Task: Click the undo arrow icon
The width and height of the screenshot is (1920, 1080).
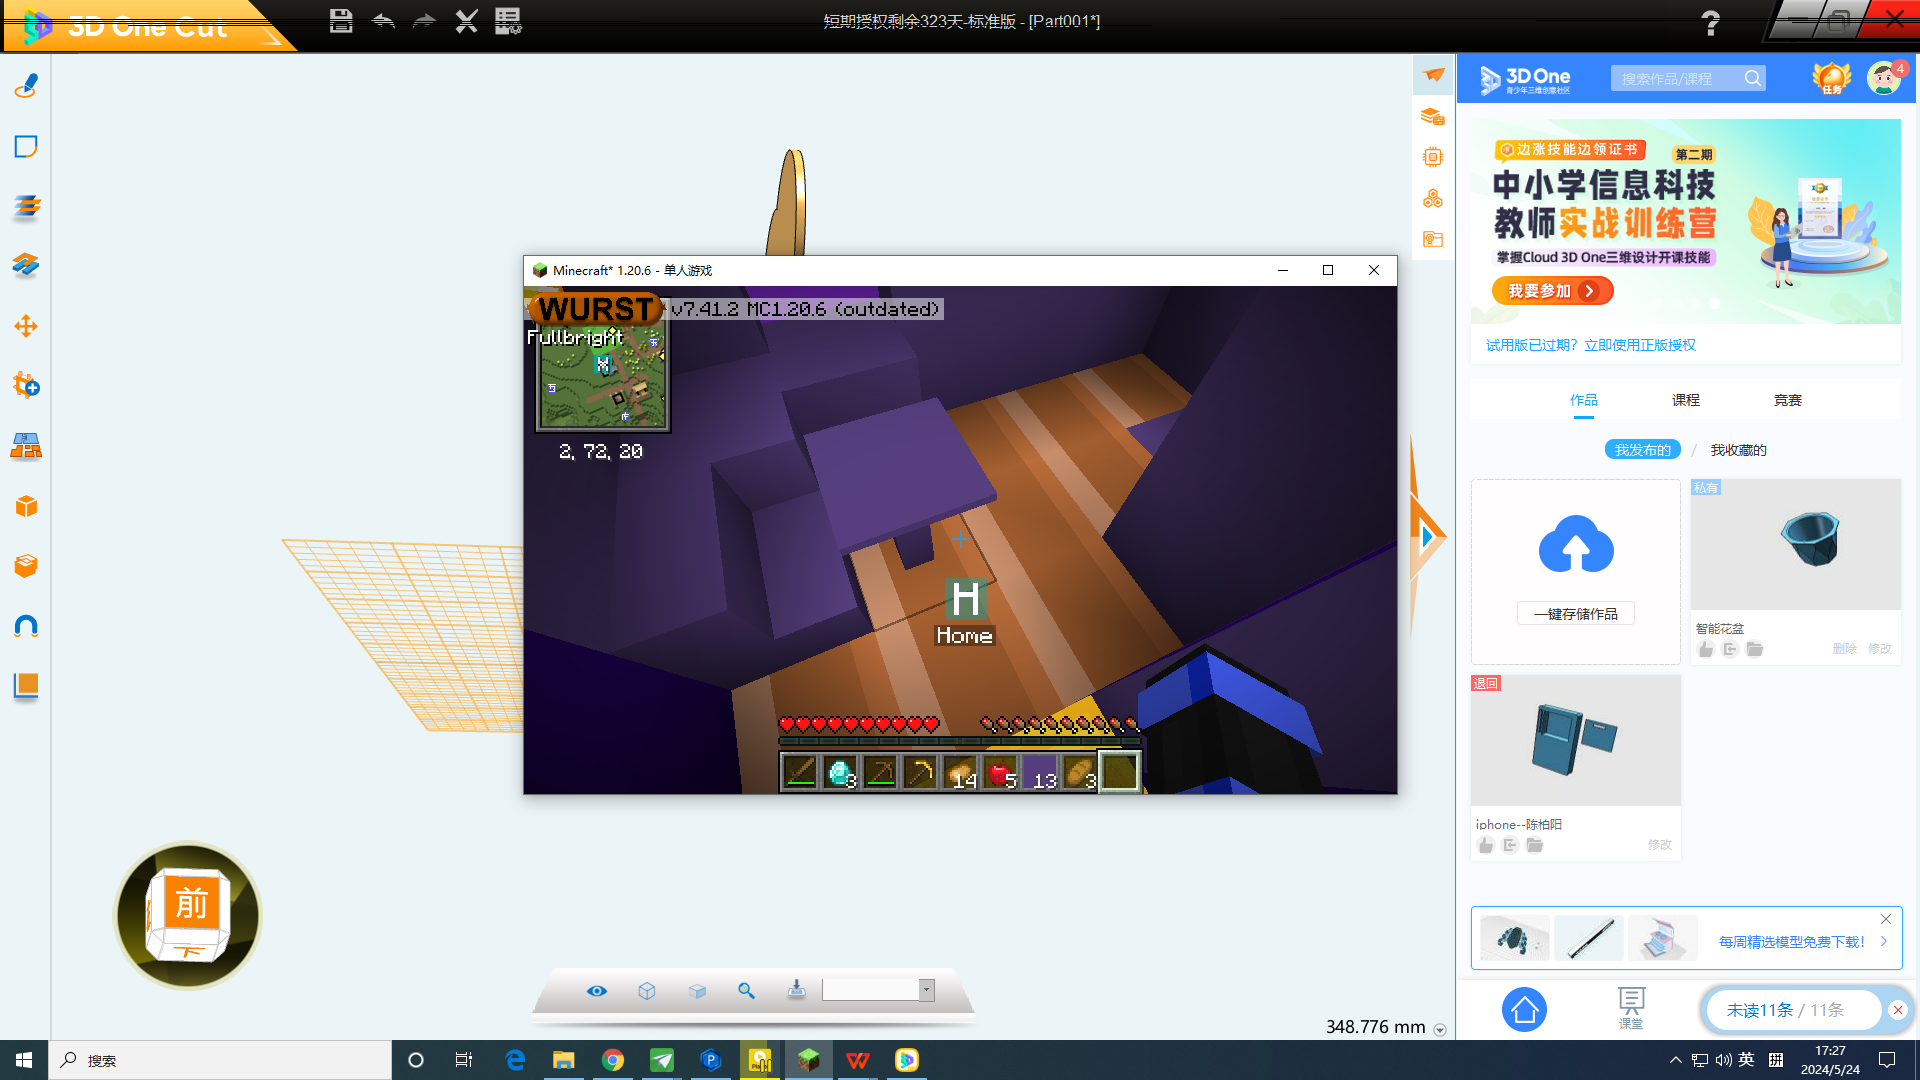Action: (383, 21)
